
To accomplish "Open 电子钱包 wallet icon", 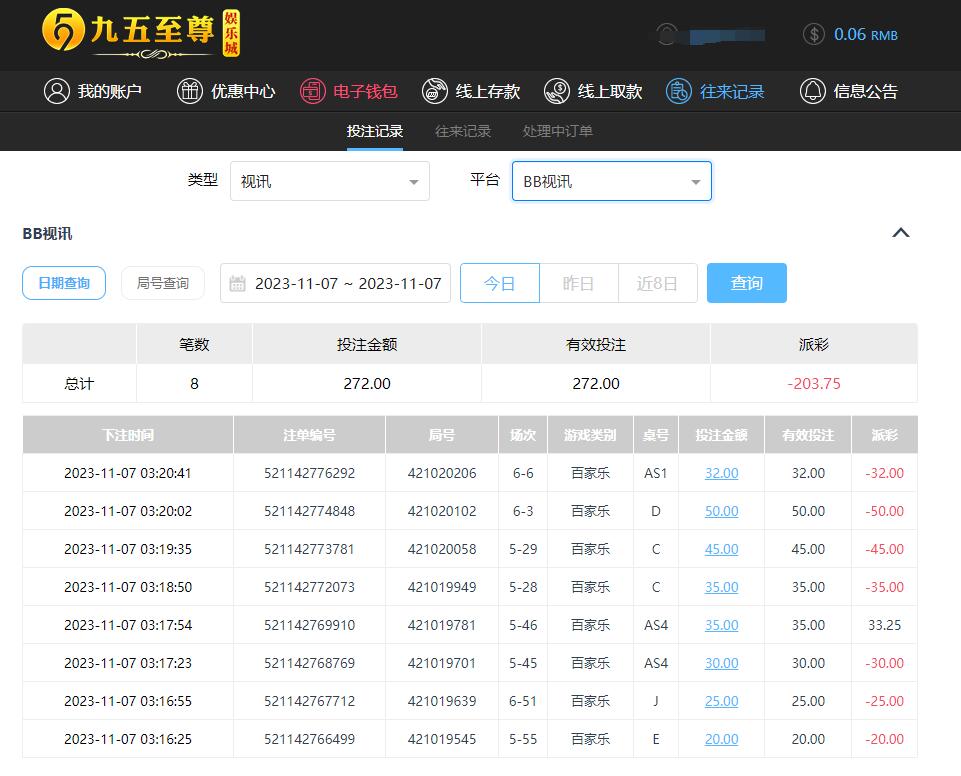I will (x=313, y=91).
